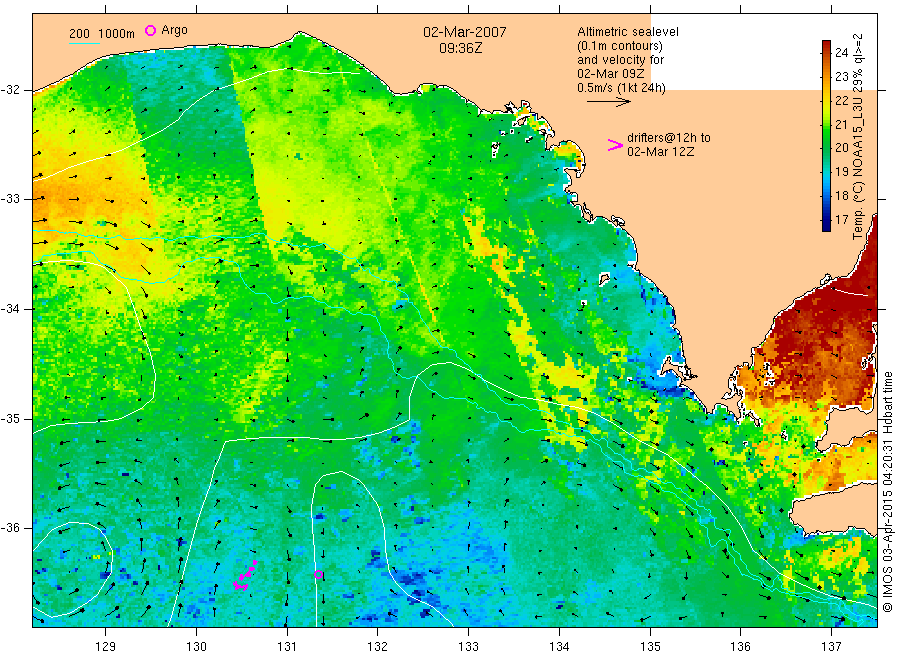The width and height of the screenshot is (900, 660).
Task: Click the 'Altimetric sealevel' caption text
Action: point(627,32)
